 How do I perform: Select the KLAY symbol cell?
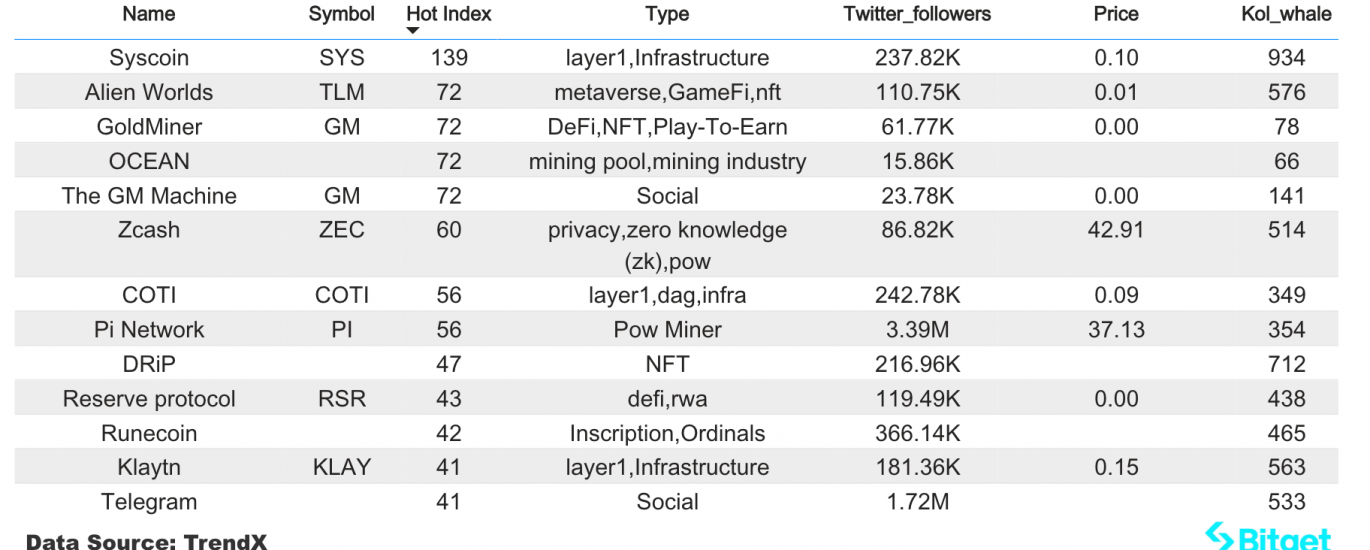[341, 467]
